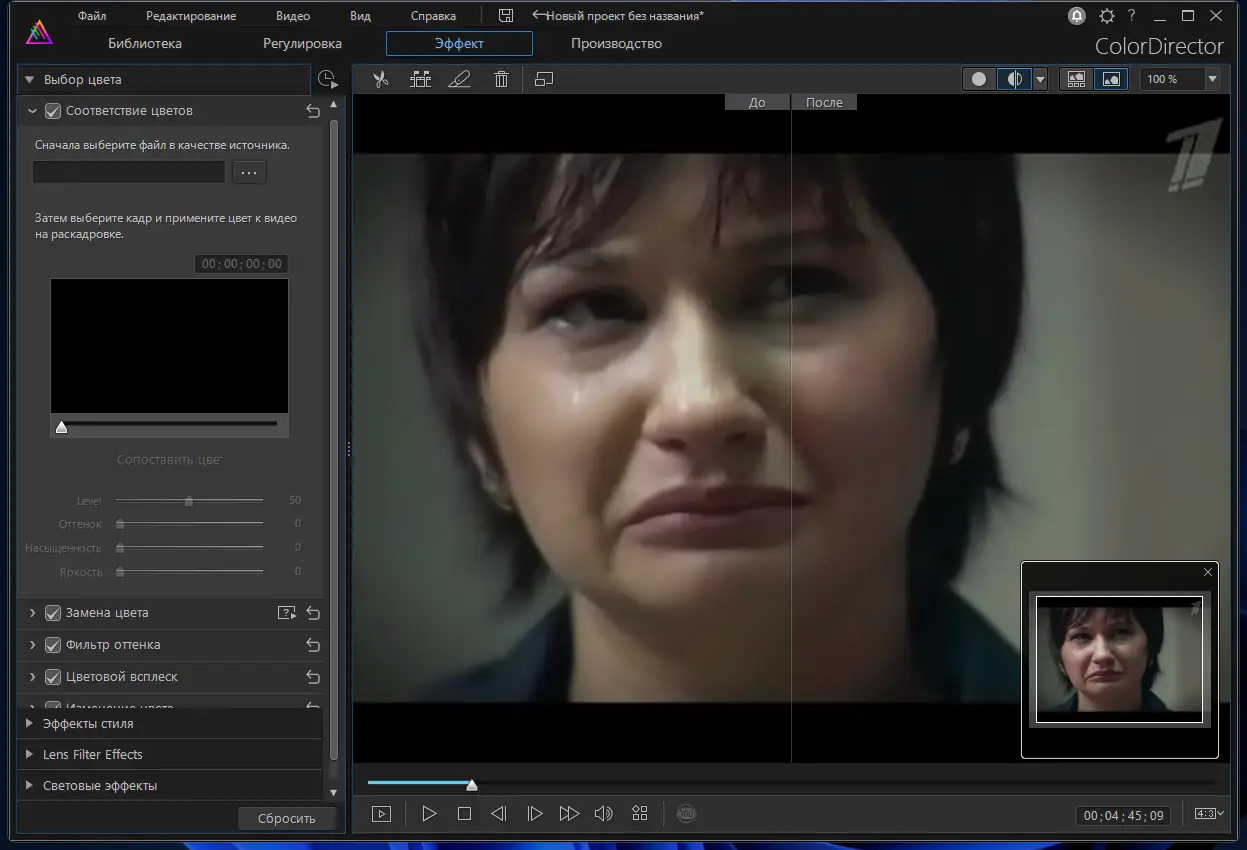Viewport: 1247px width, 850px height.
Task: Click the Level slider handle
Action: coord(189,501)
